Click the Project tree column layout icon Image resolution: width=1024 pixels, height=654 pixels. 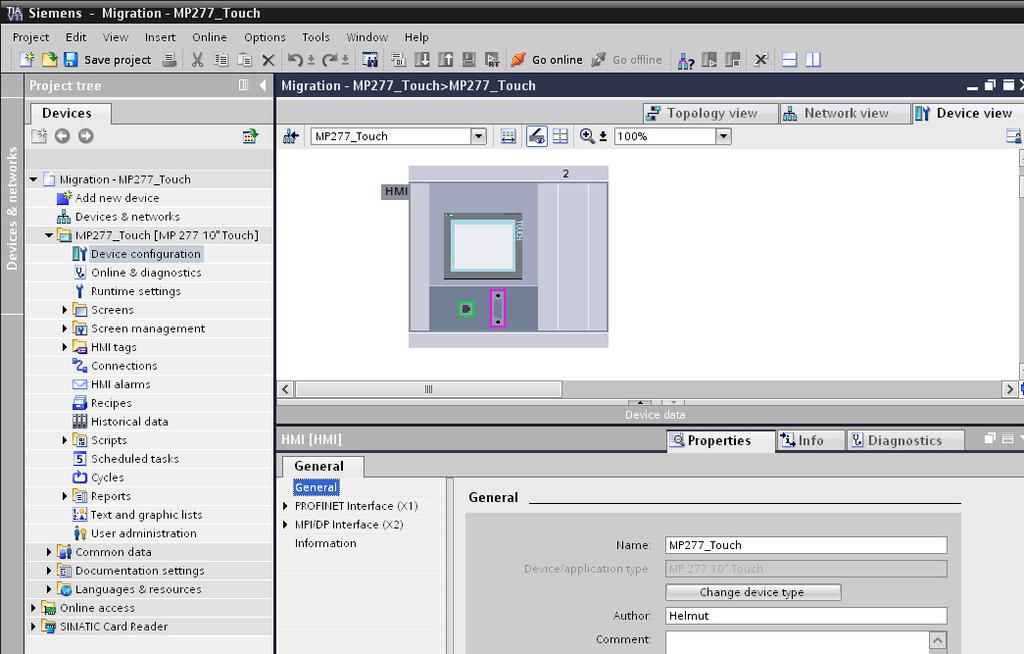[x=244, y=85]
